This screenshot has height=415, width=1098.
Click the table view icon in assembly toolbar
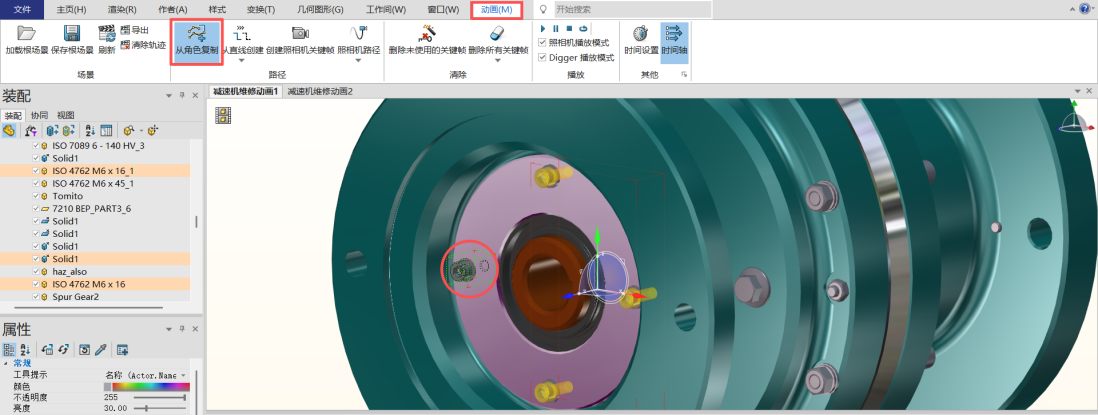pyautogui.click(x=106, y=130)
